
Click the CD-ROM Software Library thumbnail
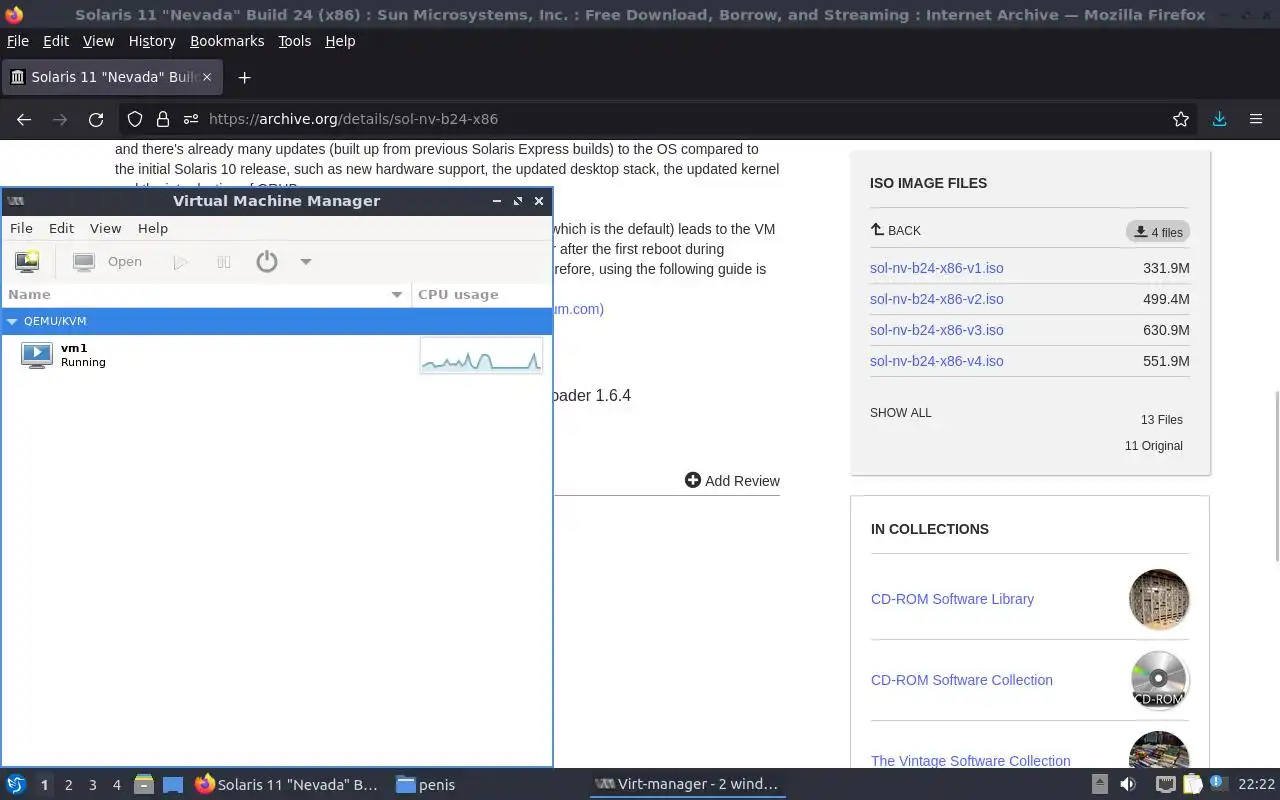click(x=1159, y=599)
